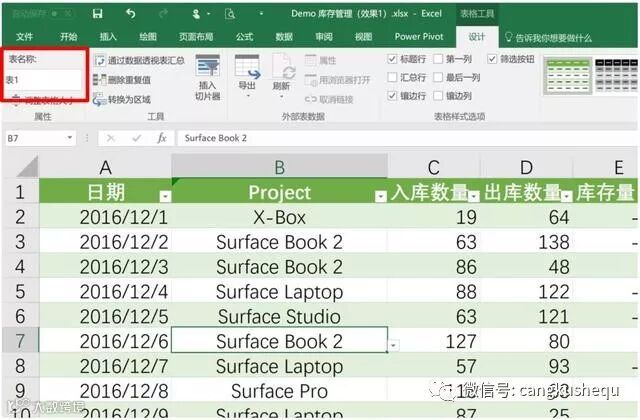Click the lightbulb Tell Me icon

pos(508,37)
